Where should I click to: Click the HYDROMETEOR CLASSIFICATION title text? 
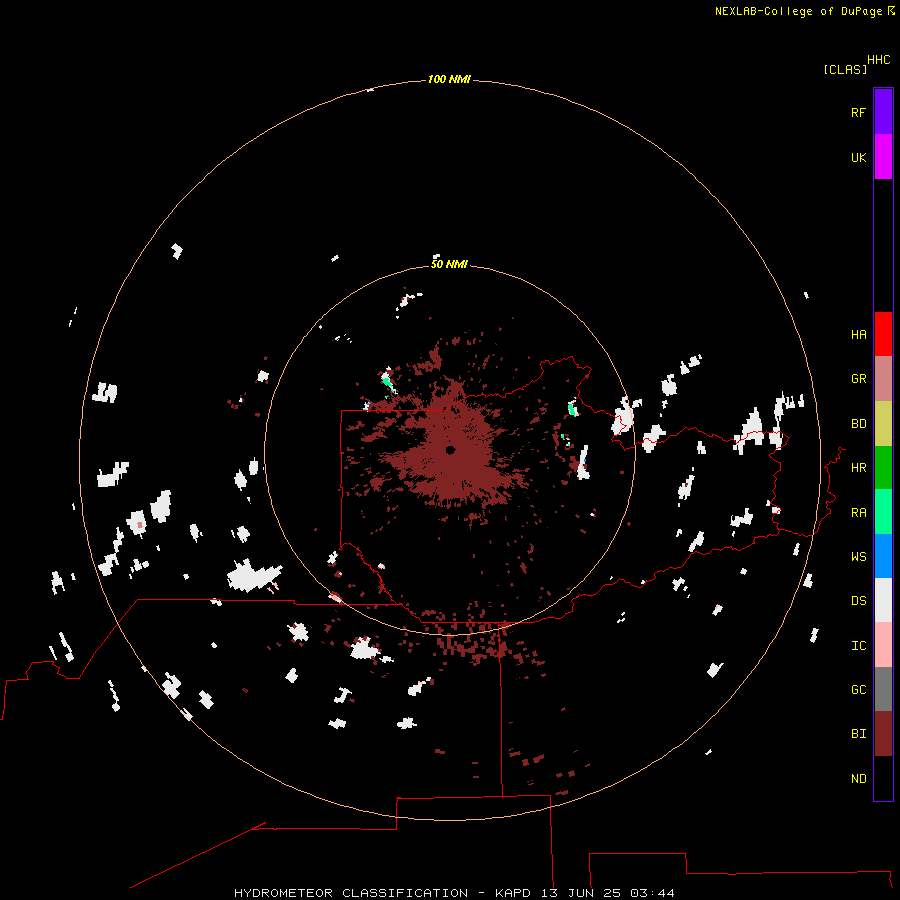coord(351,893)
